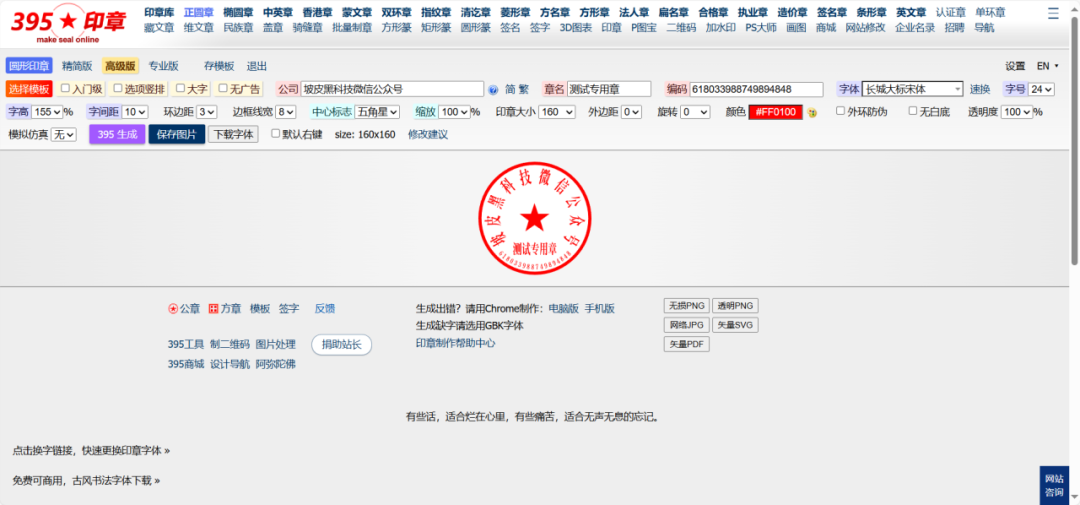Image resolution: width=1080 pixels, height=505 pixels.
Task: Click the 保存图片 button
Action: (x=176, y=134)
